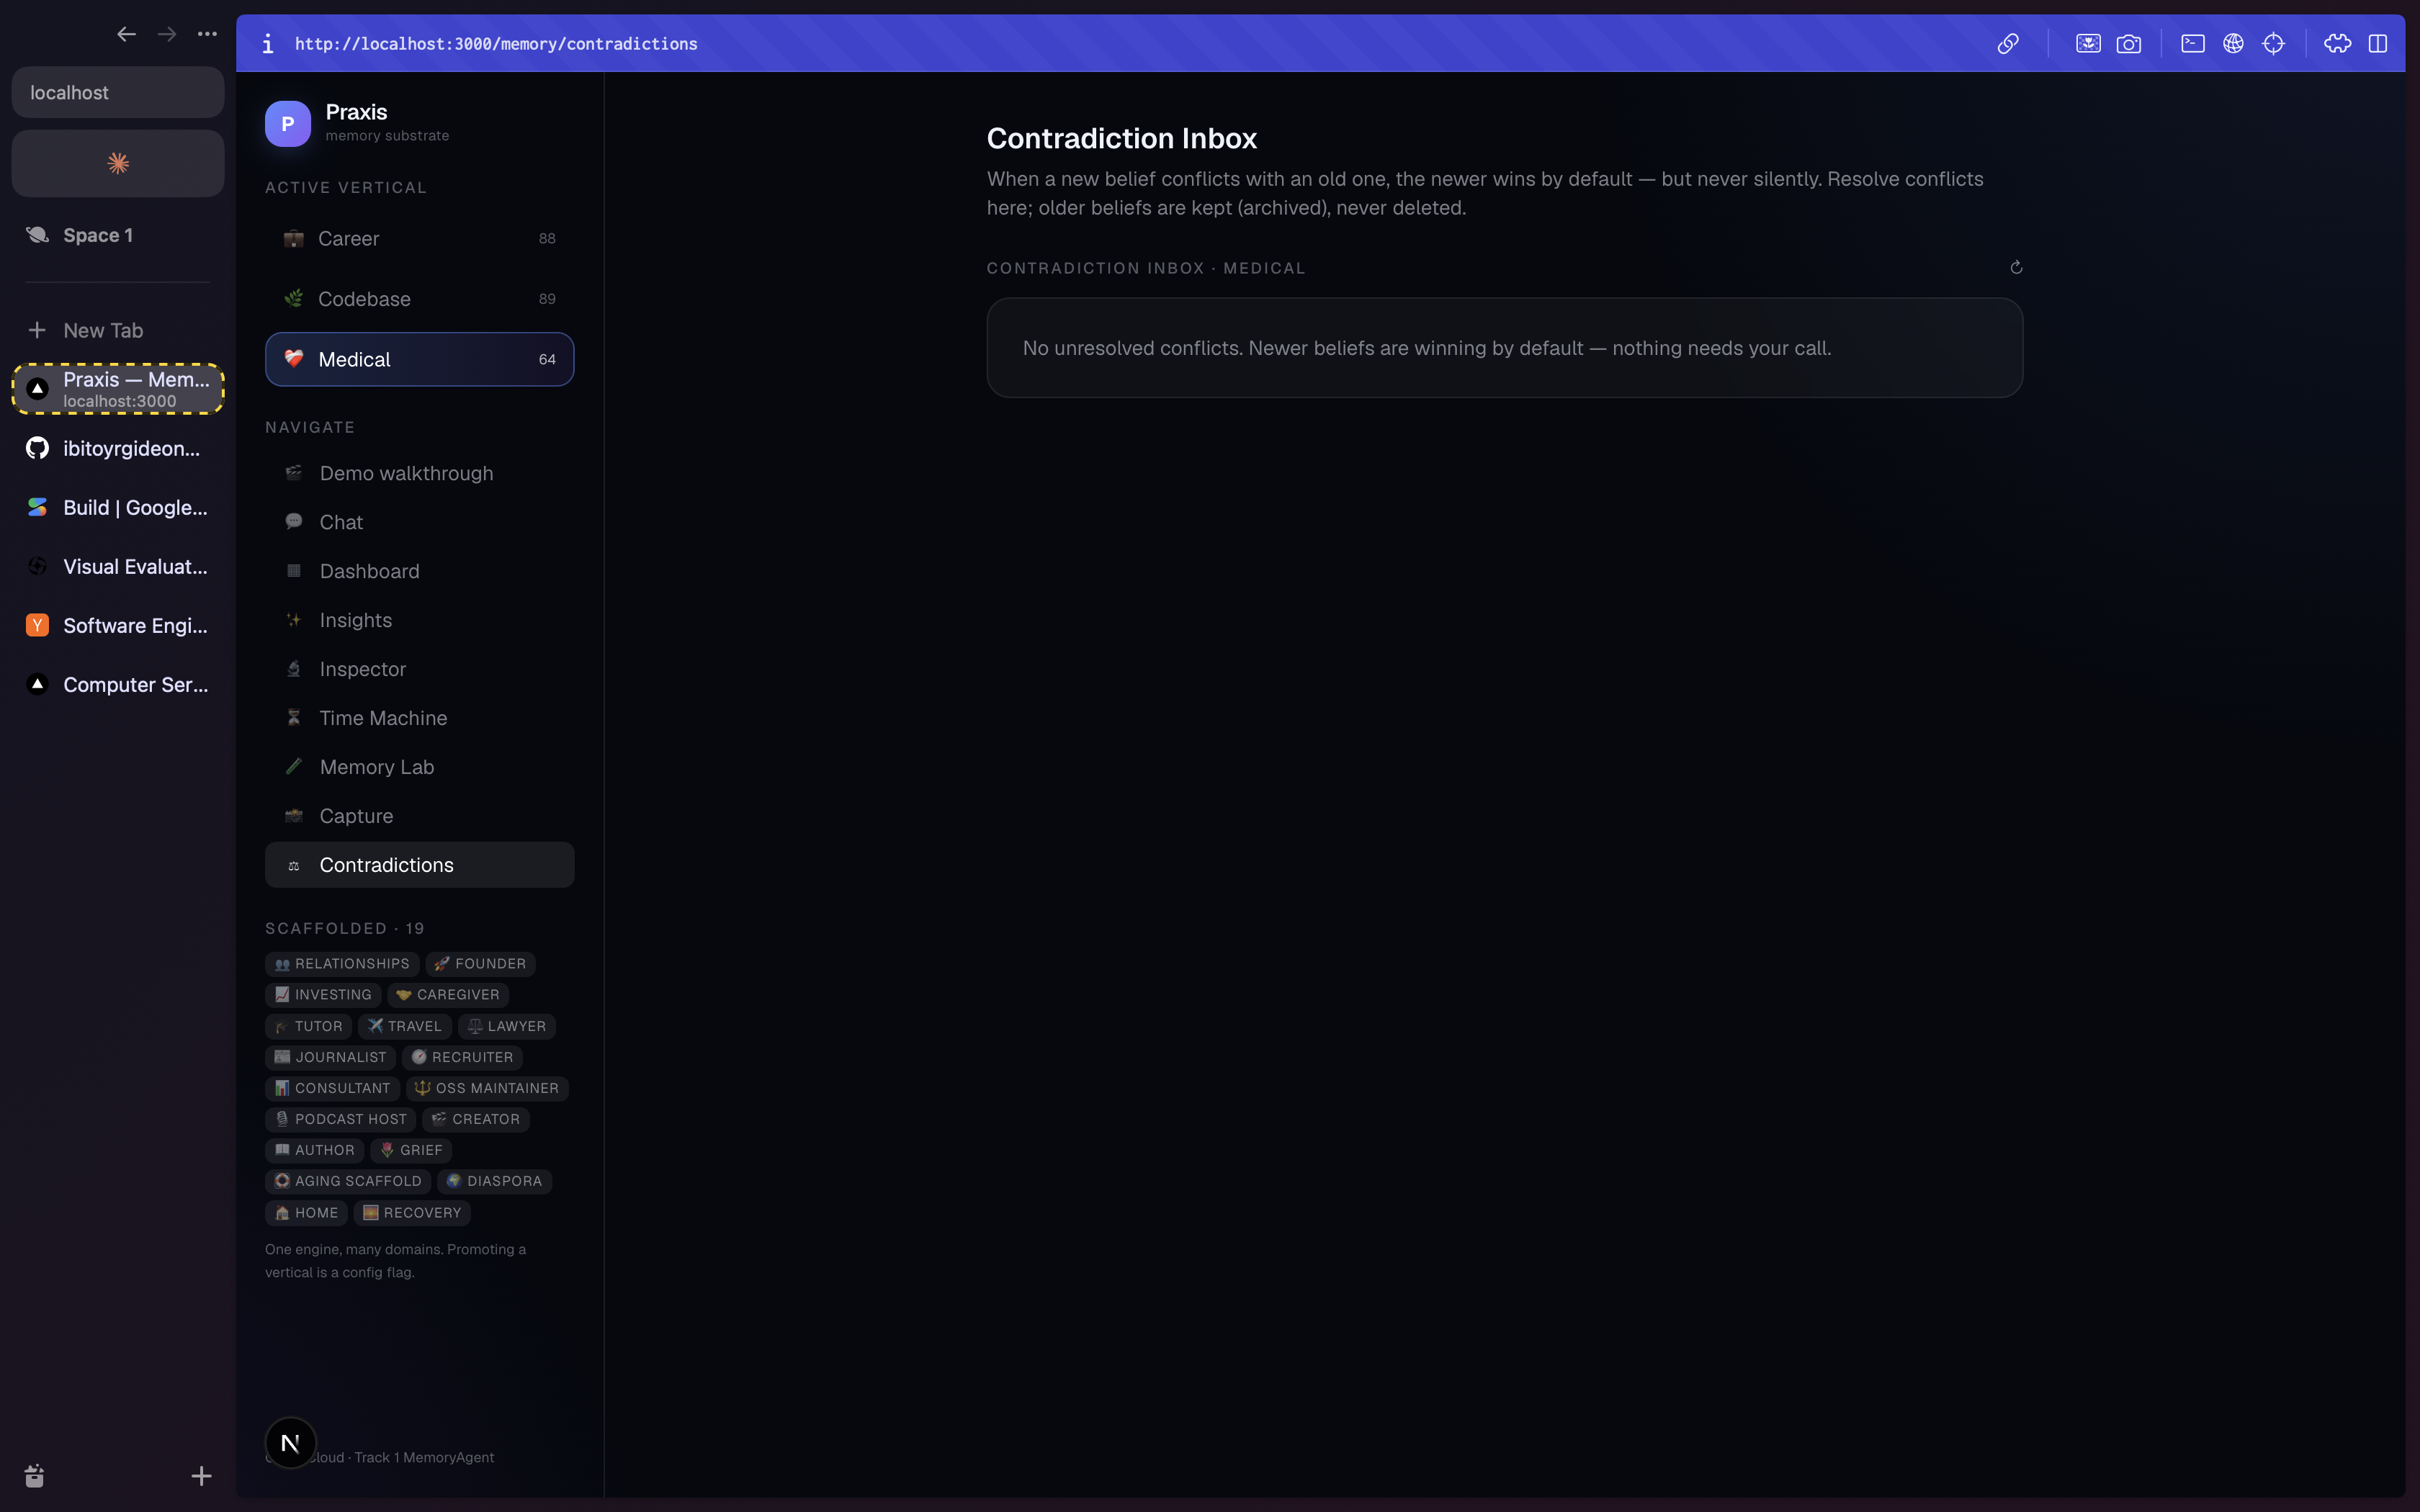This screenshot has height=1512, width=2420.
Task: Switch to the Visual Evaluat... tab
Action: (118, 566)
